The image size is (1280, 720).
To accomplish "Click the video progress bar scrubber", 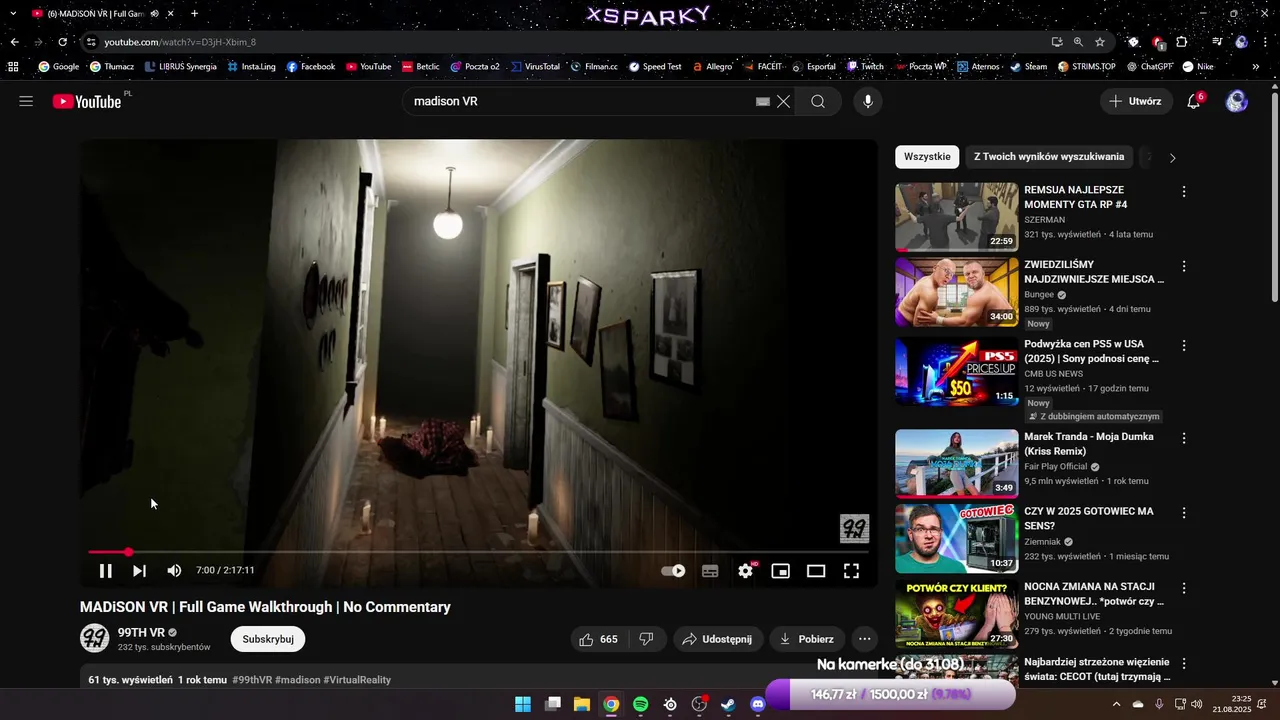I will pos(128,552).
